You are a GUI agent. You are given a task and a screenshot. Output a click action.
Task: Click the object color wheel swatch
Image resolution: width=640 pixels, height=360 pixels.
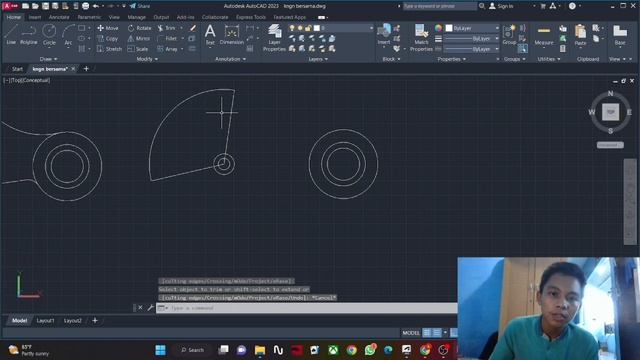[x=438, y=28]
